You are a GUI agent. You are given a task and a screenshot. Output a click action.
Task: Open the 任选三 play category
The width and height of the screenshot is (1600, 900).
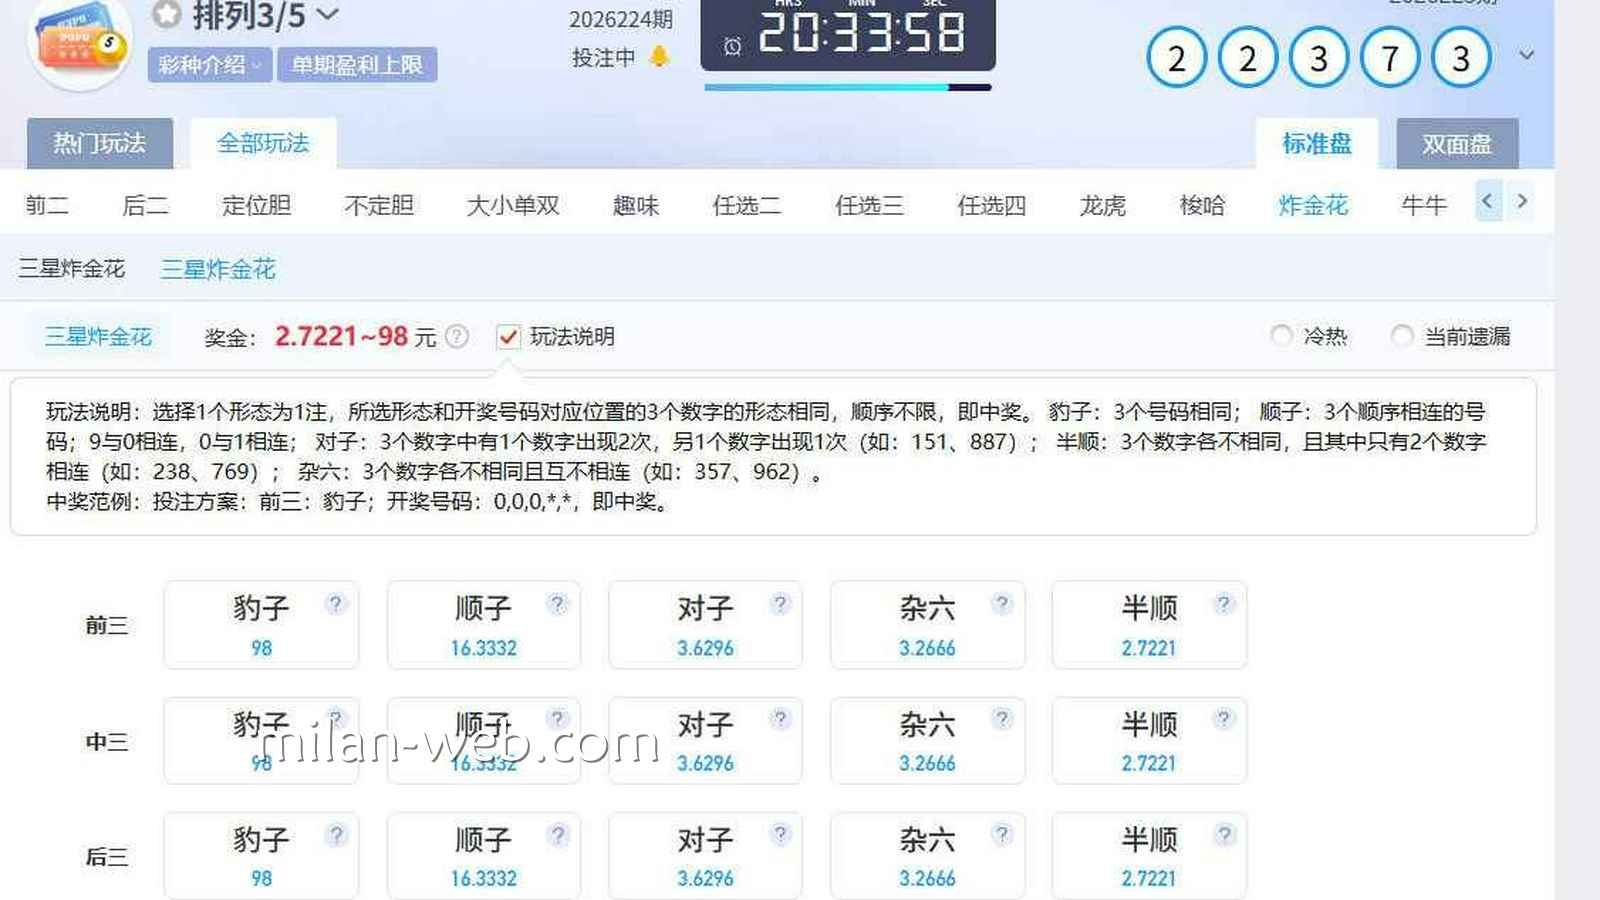(x=869, y=205)
